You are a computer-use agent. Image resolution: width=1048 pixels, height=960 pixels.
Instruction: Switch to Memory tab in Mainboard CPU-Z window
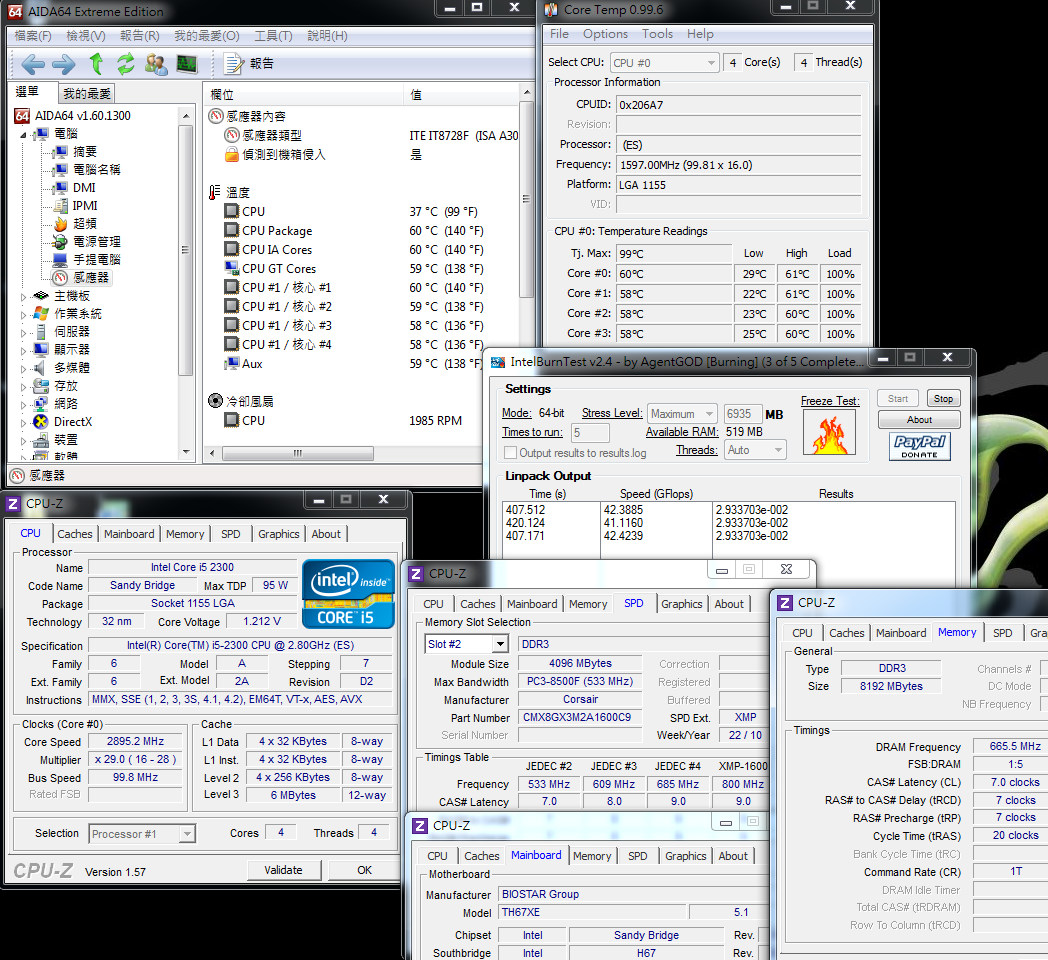coord(592,856)
